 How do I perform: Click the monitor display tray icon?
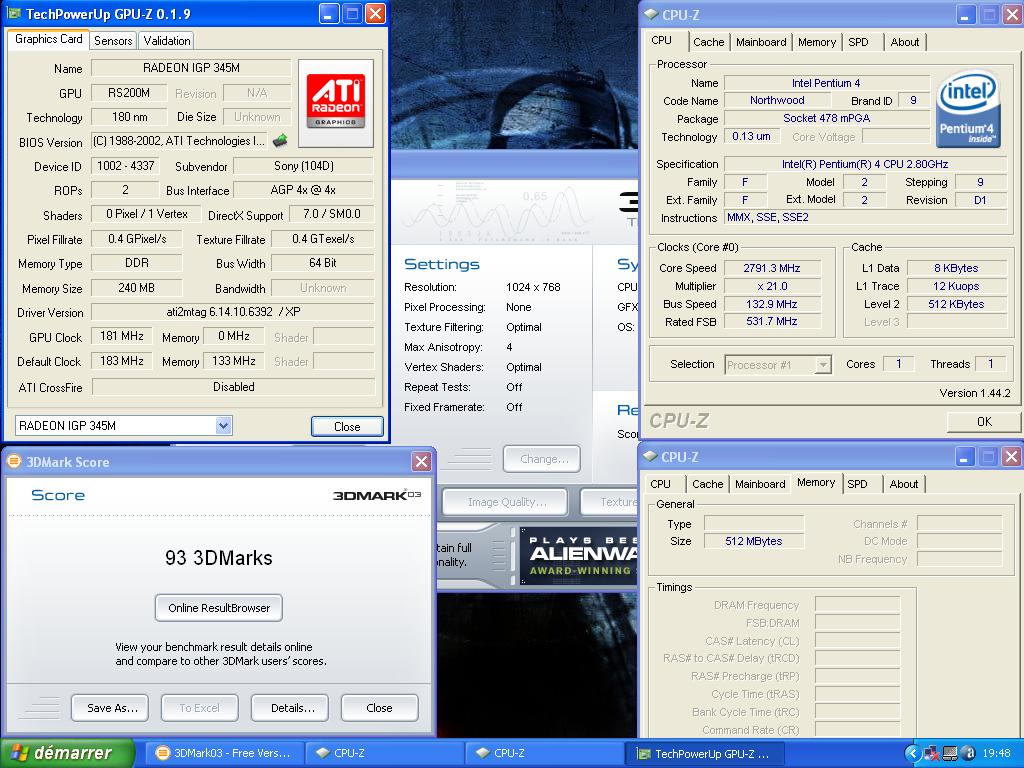pyautogui.click(x=950, y=754)
